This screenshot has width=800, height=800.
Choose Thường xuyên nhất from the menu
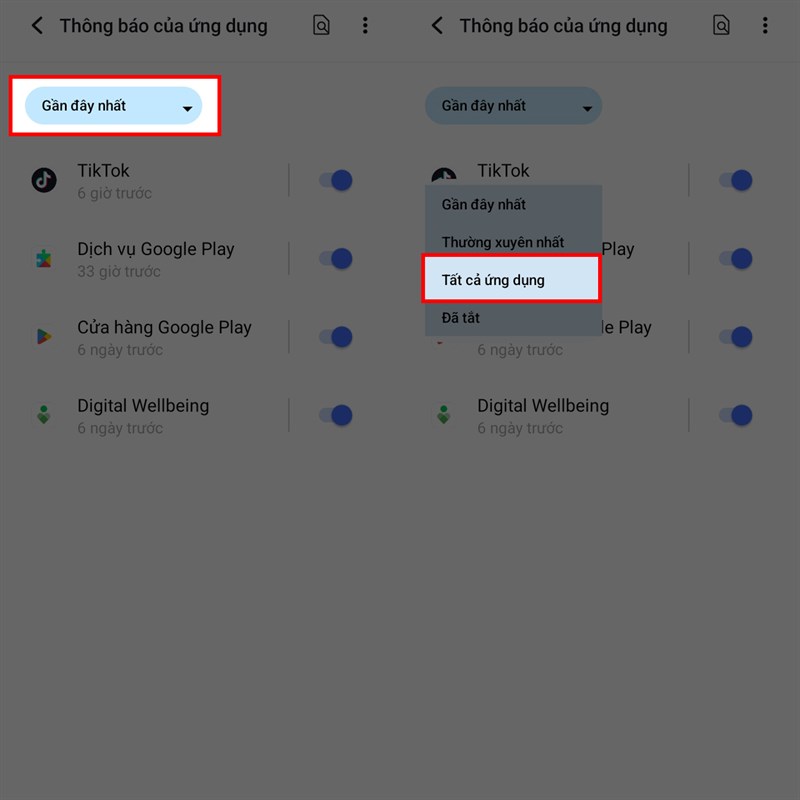point(513,242)
